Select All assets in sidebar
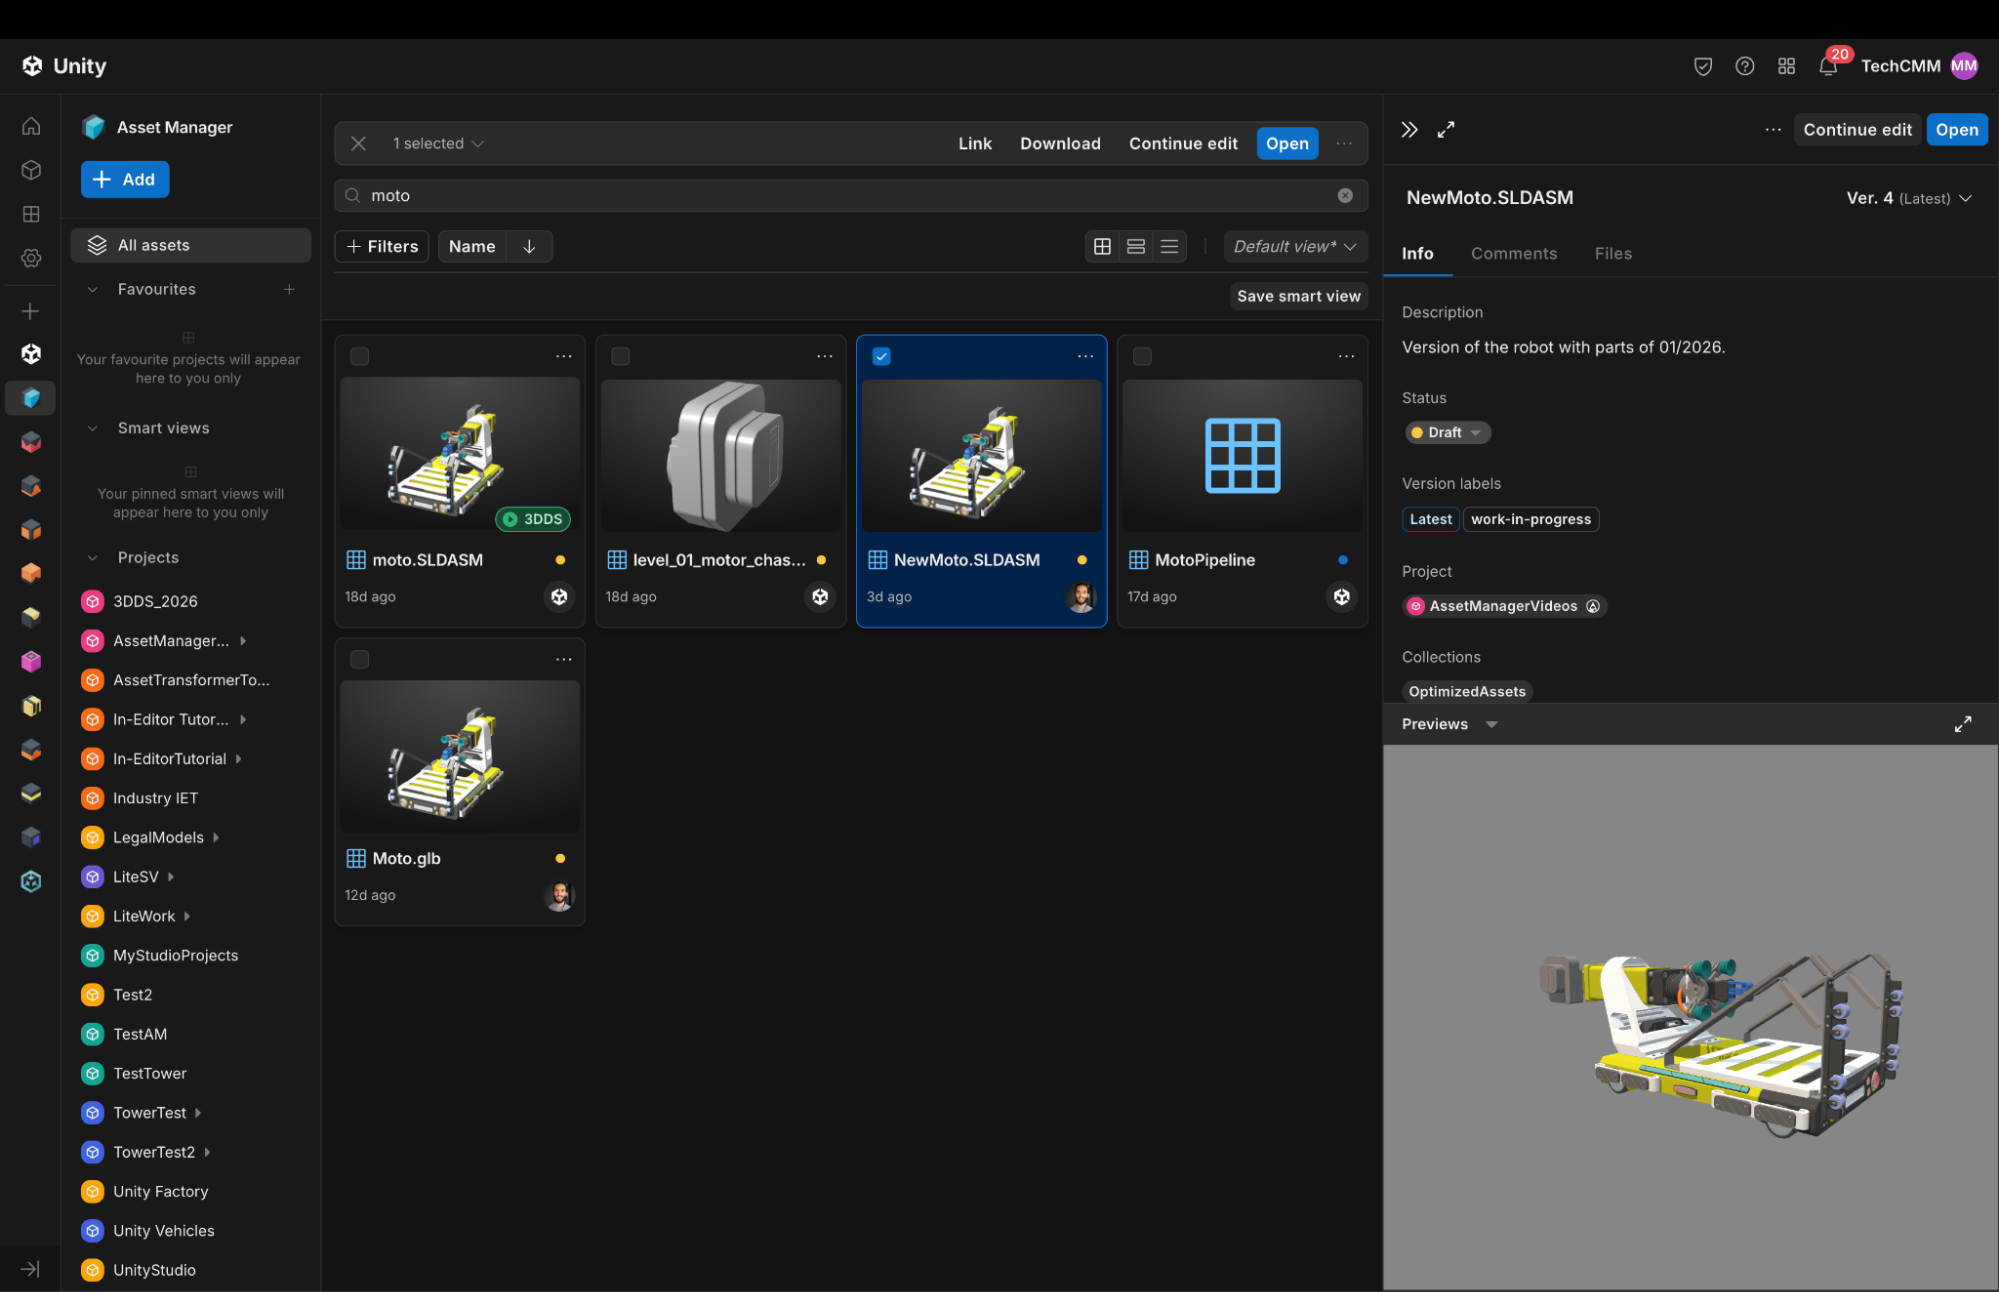 pos(190,246)
